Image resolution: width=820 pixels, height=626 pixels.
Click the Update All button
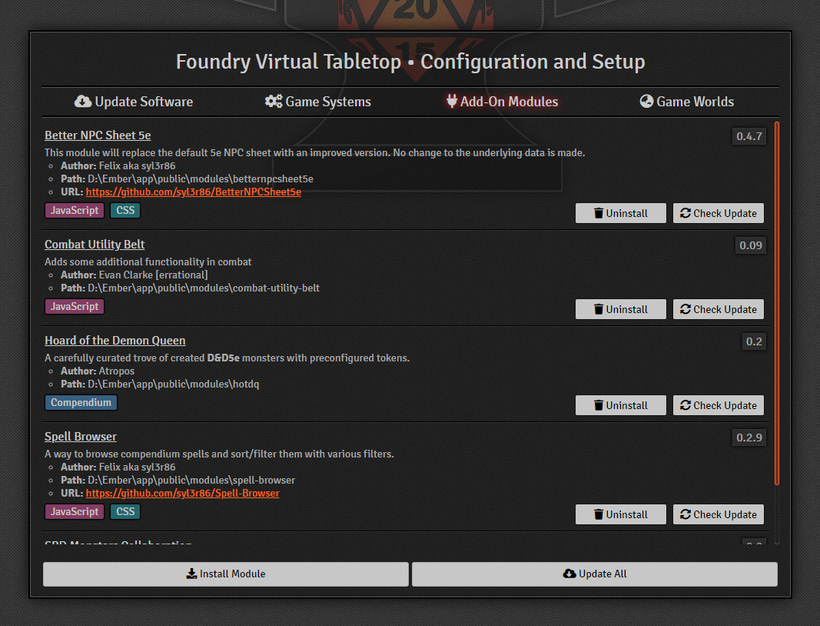click(x=595, y=574)
